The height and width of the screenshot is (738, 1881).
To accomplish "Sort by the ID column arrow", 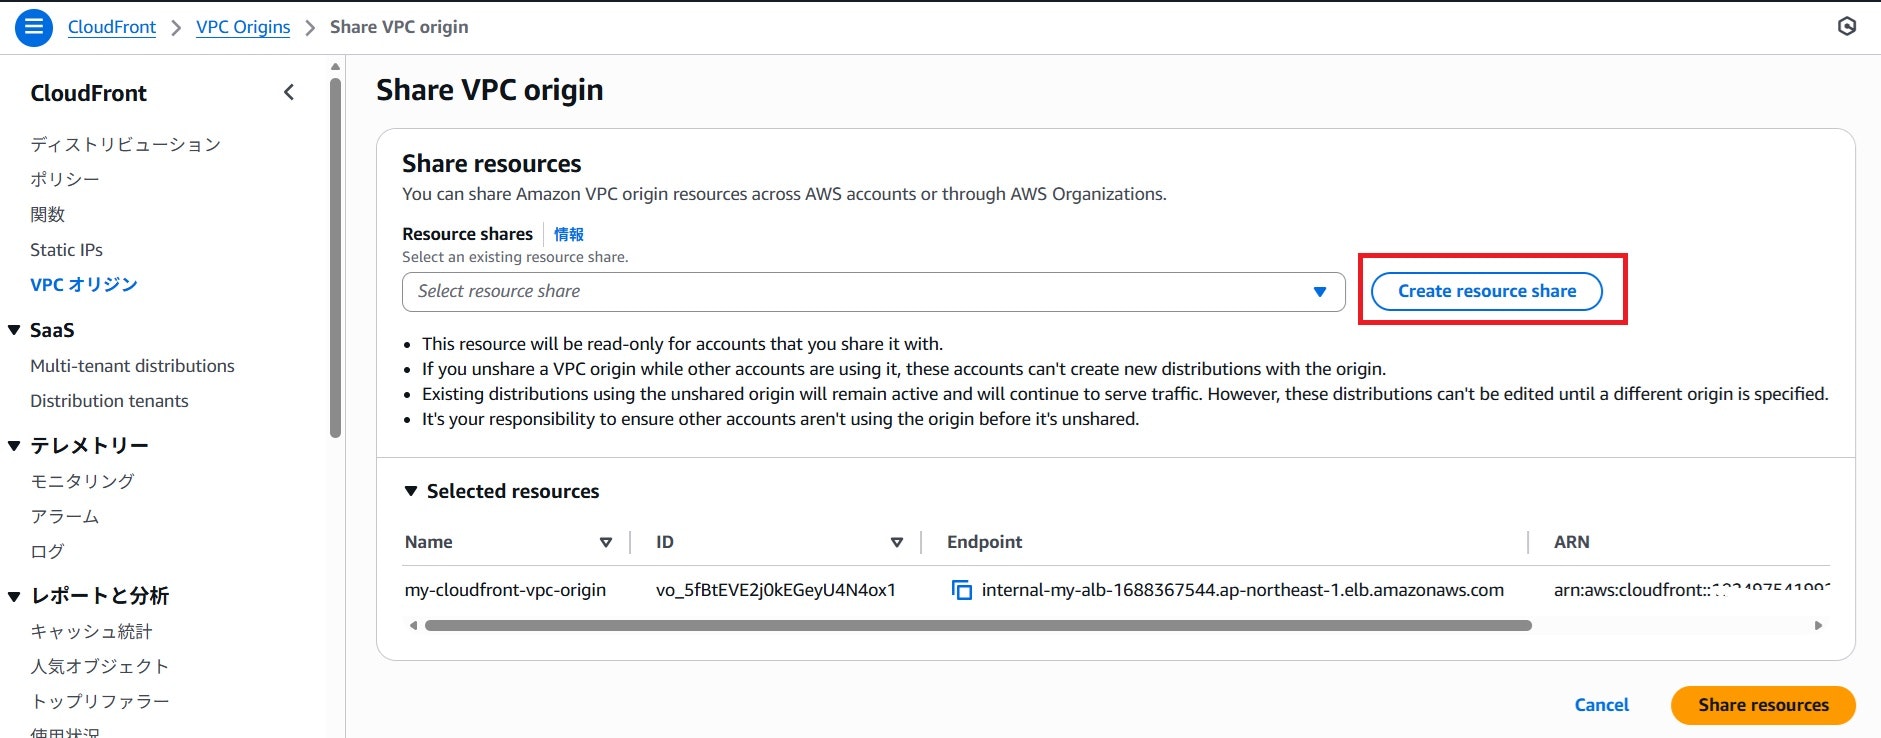I will (897, 542).
